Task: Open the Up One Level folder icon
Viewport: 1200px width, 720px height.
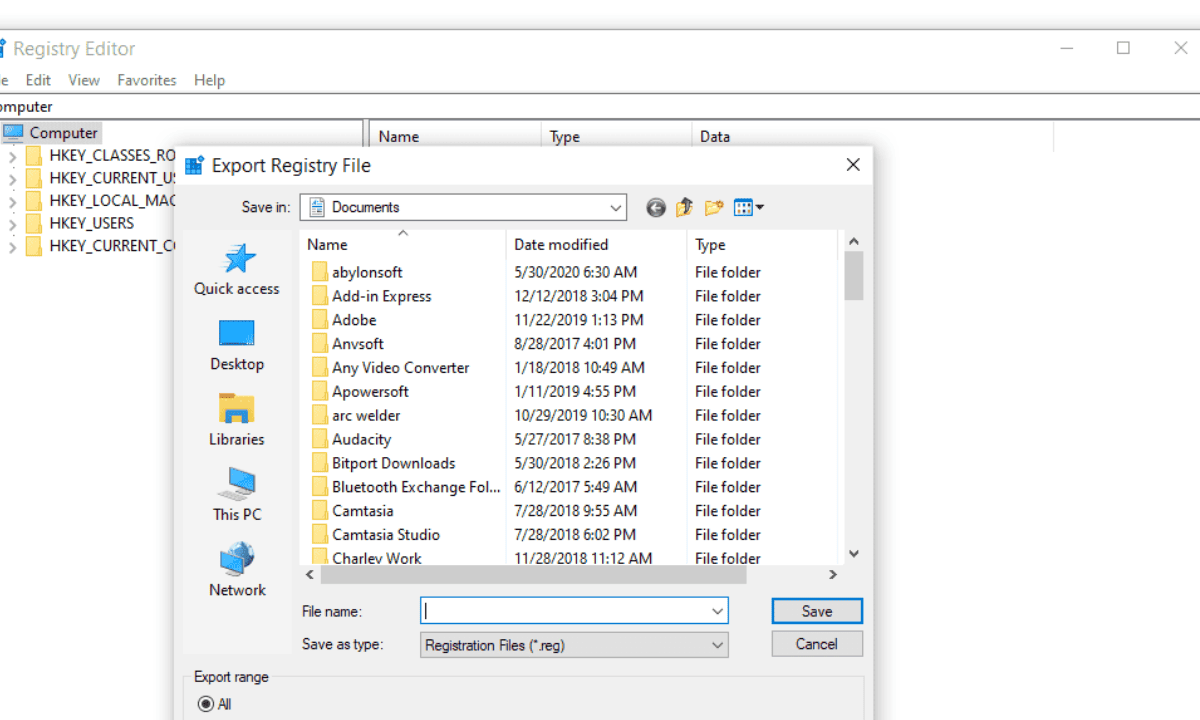Action: pos(684,207)
